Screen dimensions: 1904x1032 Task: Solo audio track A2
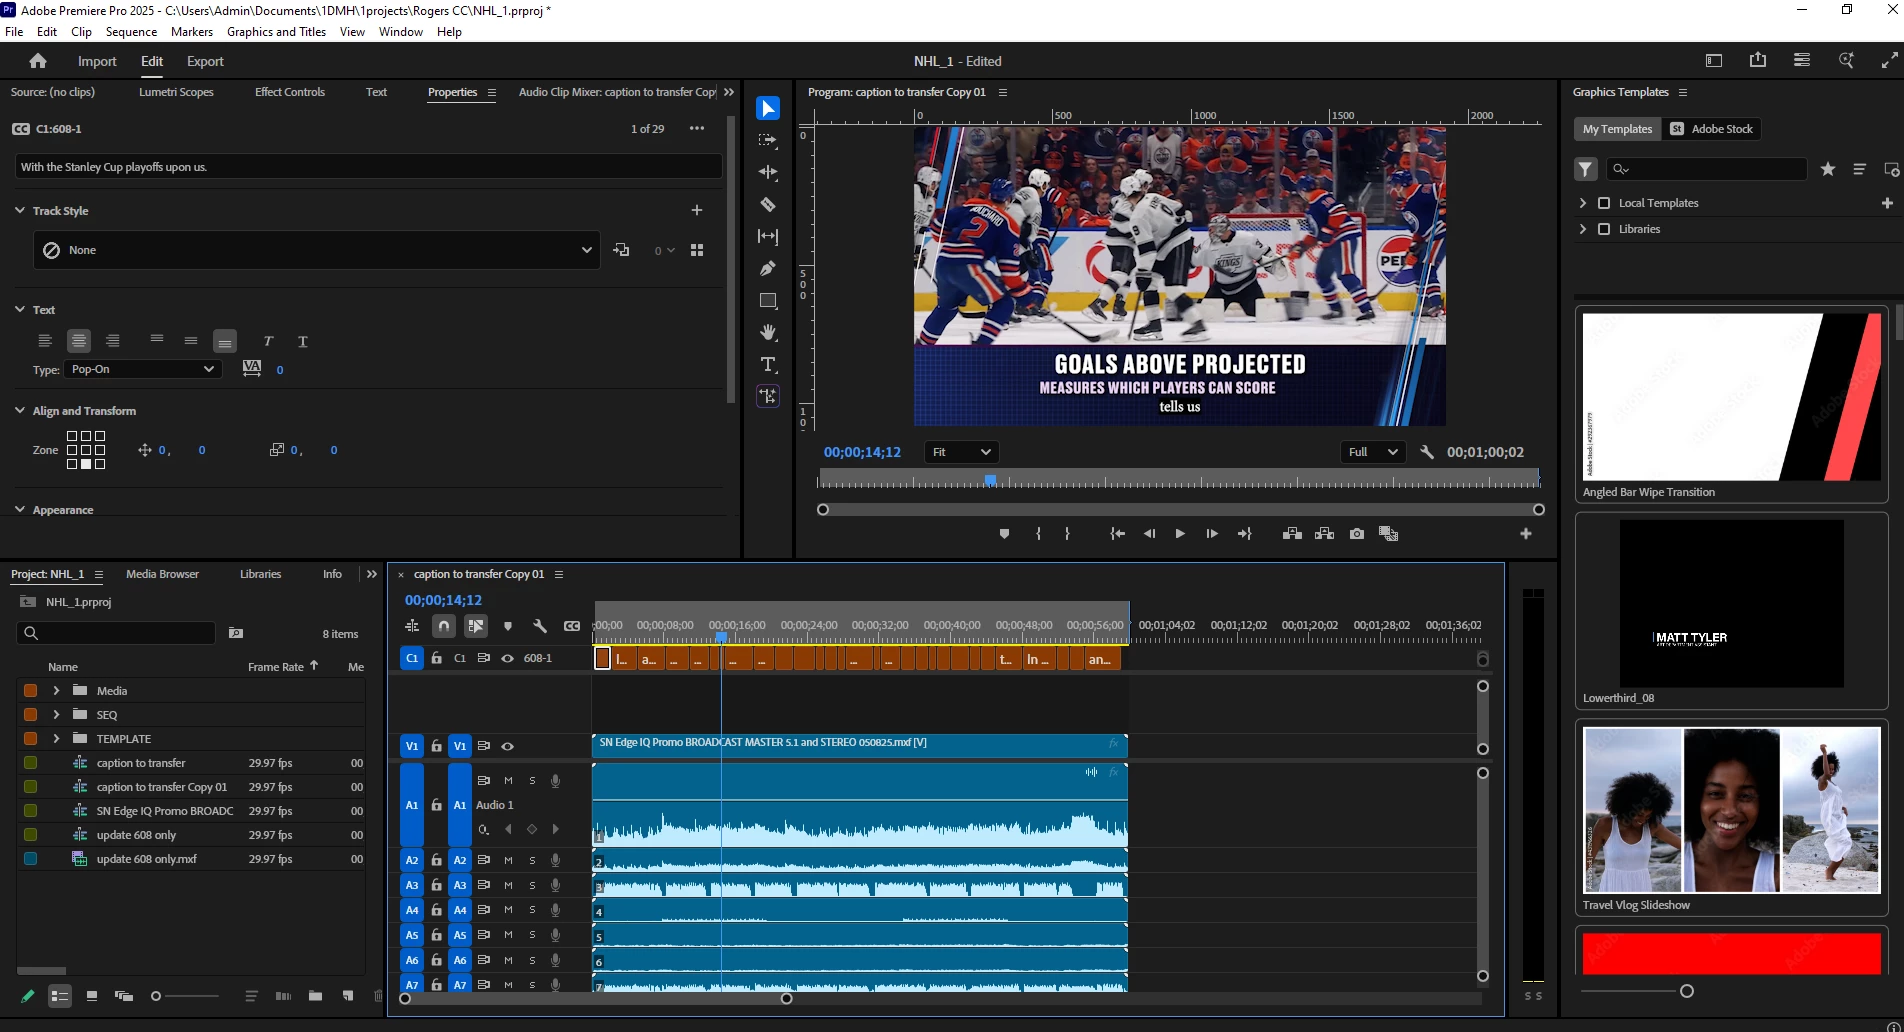[532, 860]
